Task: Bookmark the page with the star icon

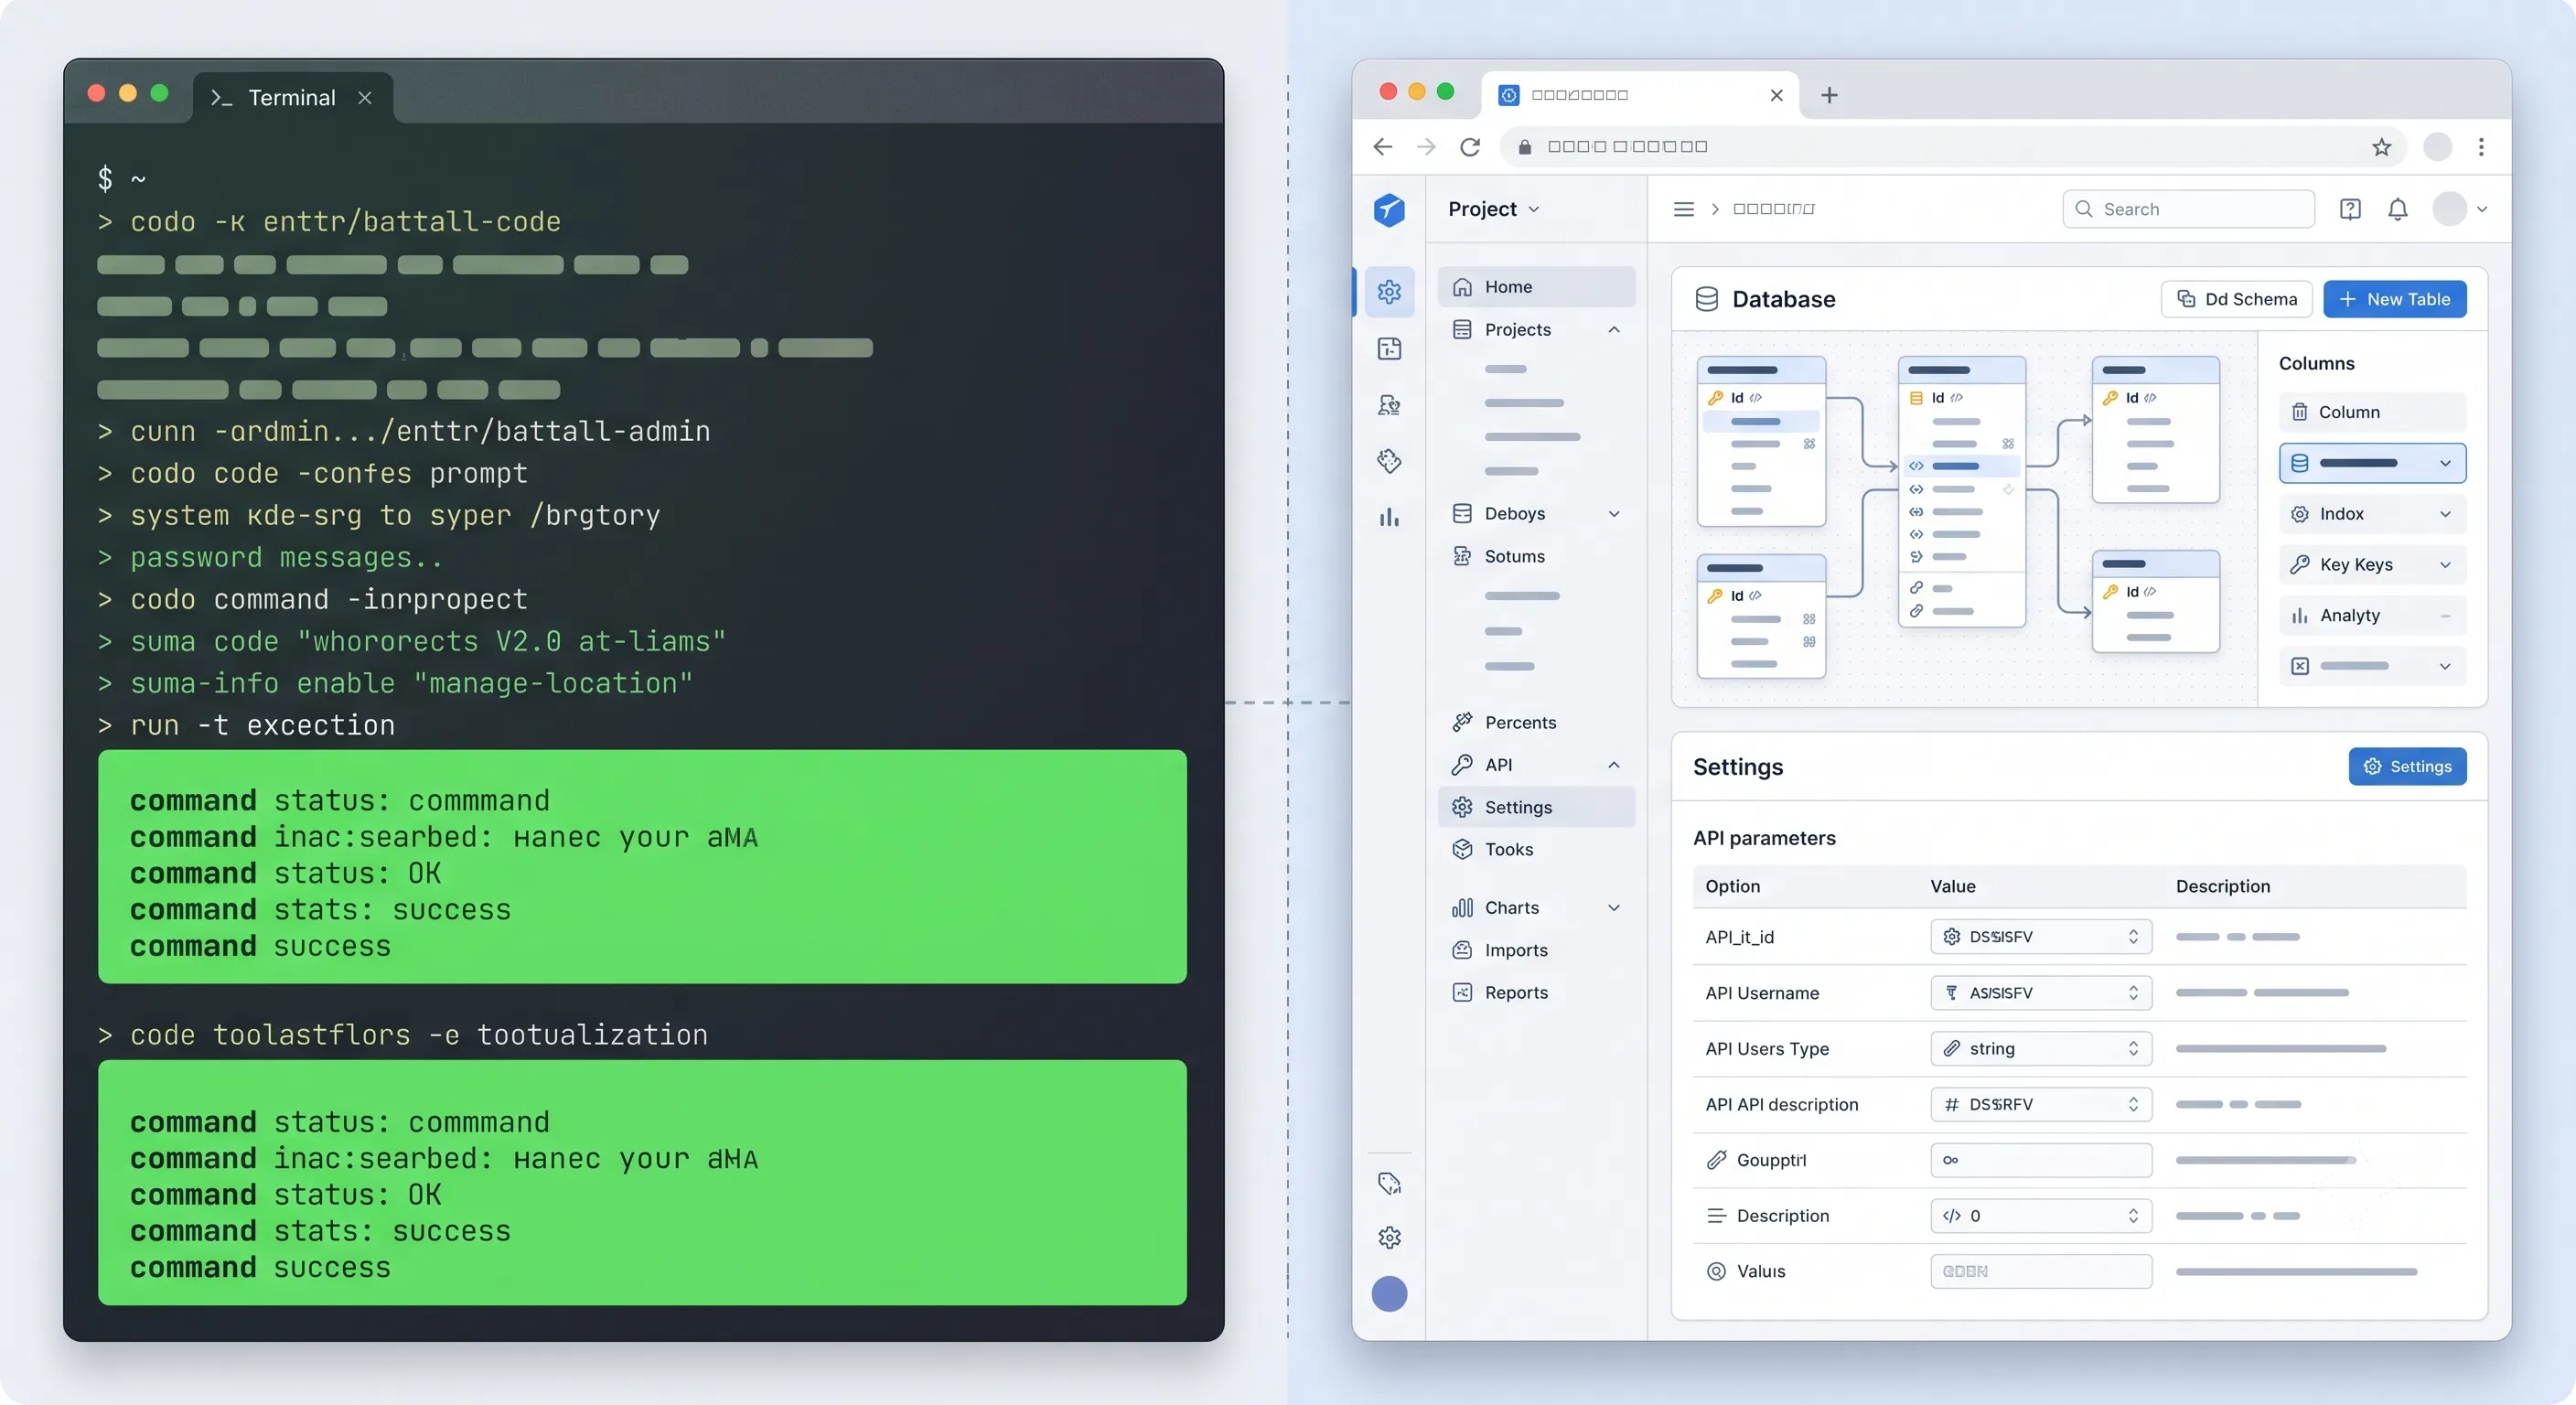Action: point(2382,147)
